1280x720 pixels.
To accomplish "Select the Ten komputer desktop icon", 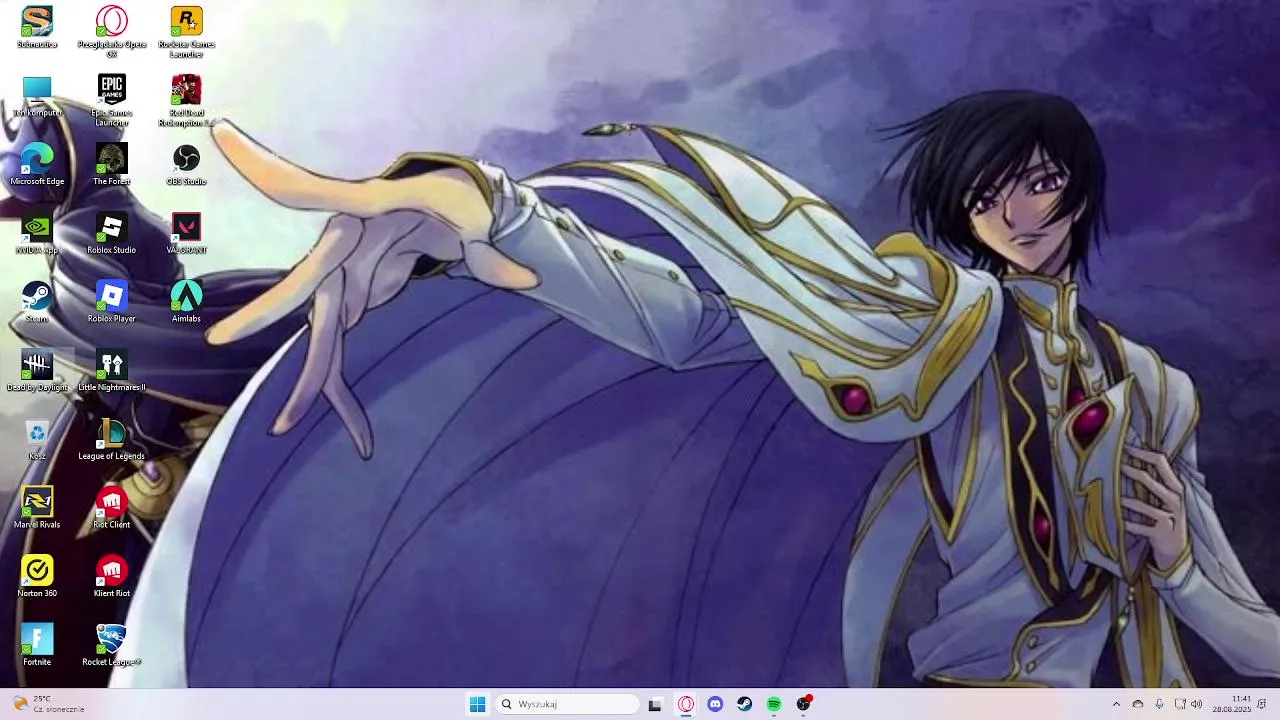I will (x=37, y=96).
